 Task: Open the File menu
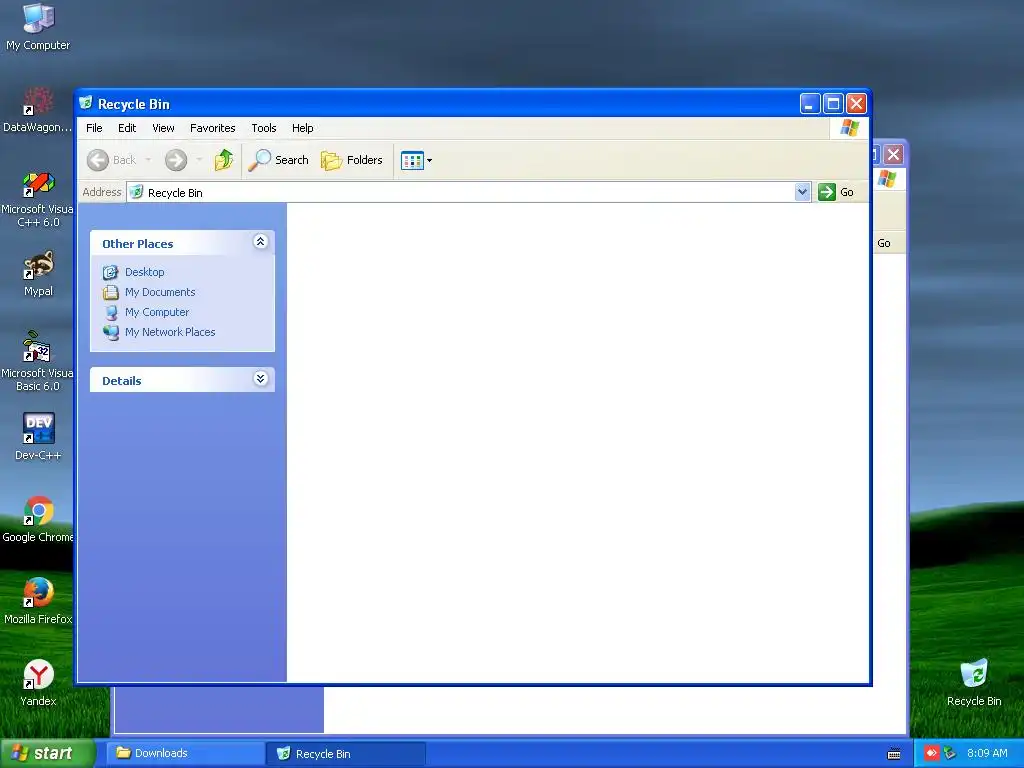[94, 128]
